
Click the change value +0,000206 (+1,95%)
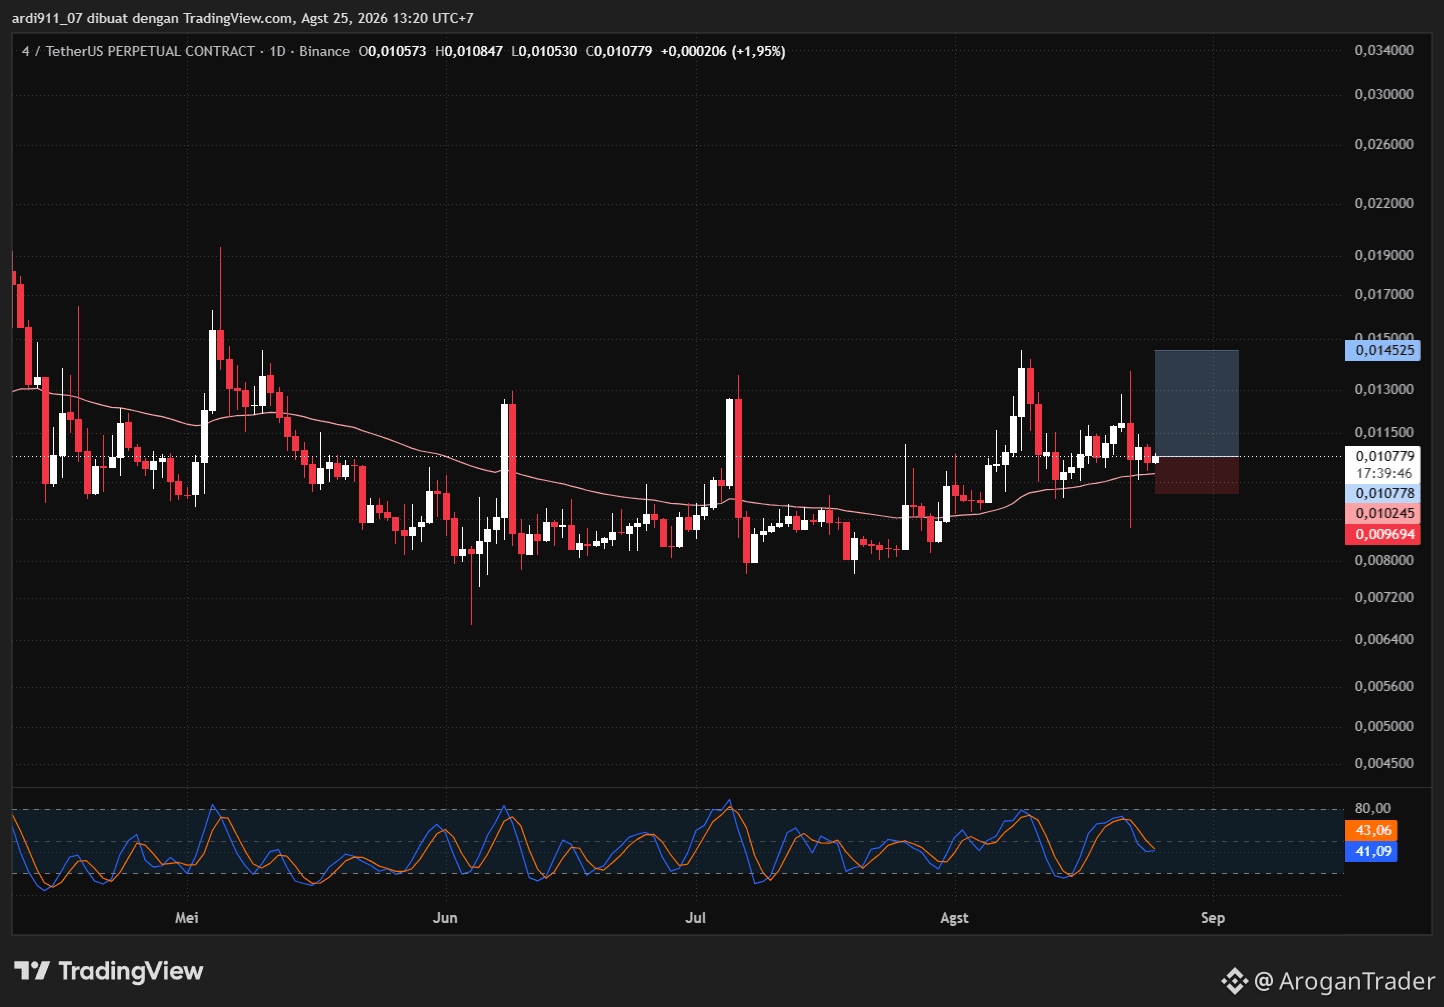(723, 51)
